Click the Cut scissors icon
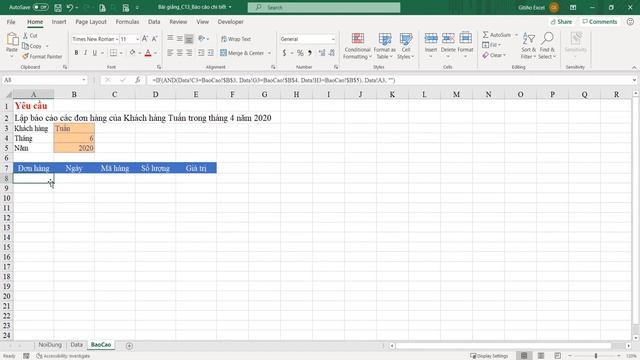 [25, 36]
